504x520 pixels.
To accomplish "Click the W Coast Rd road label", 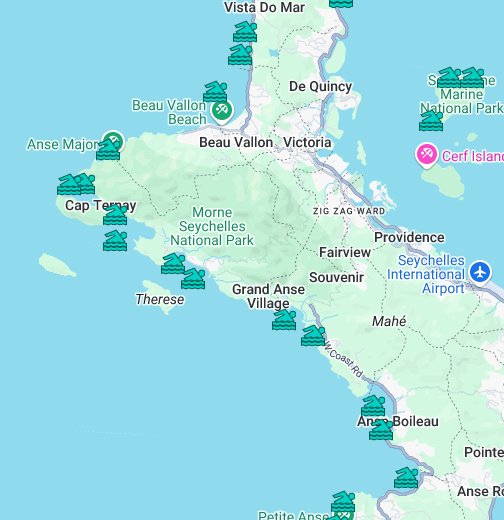I will point(343,359).
